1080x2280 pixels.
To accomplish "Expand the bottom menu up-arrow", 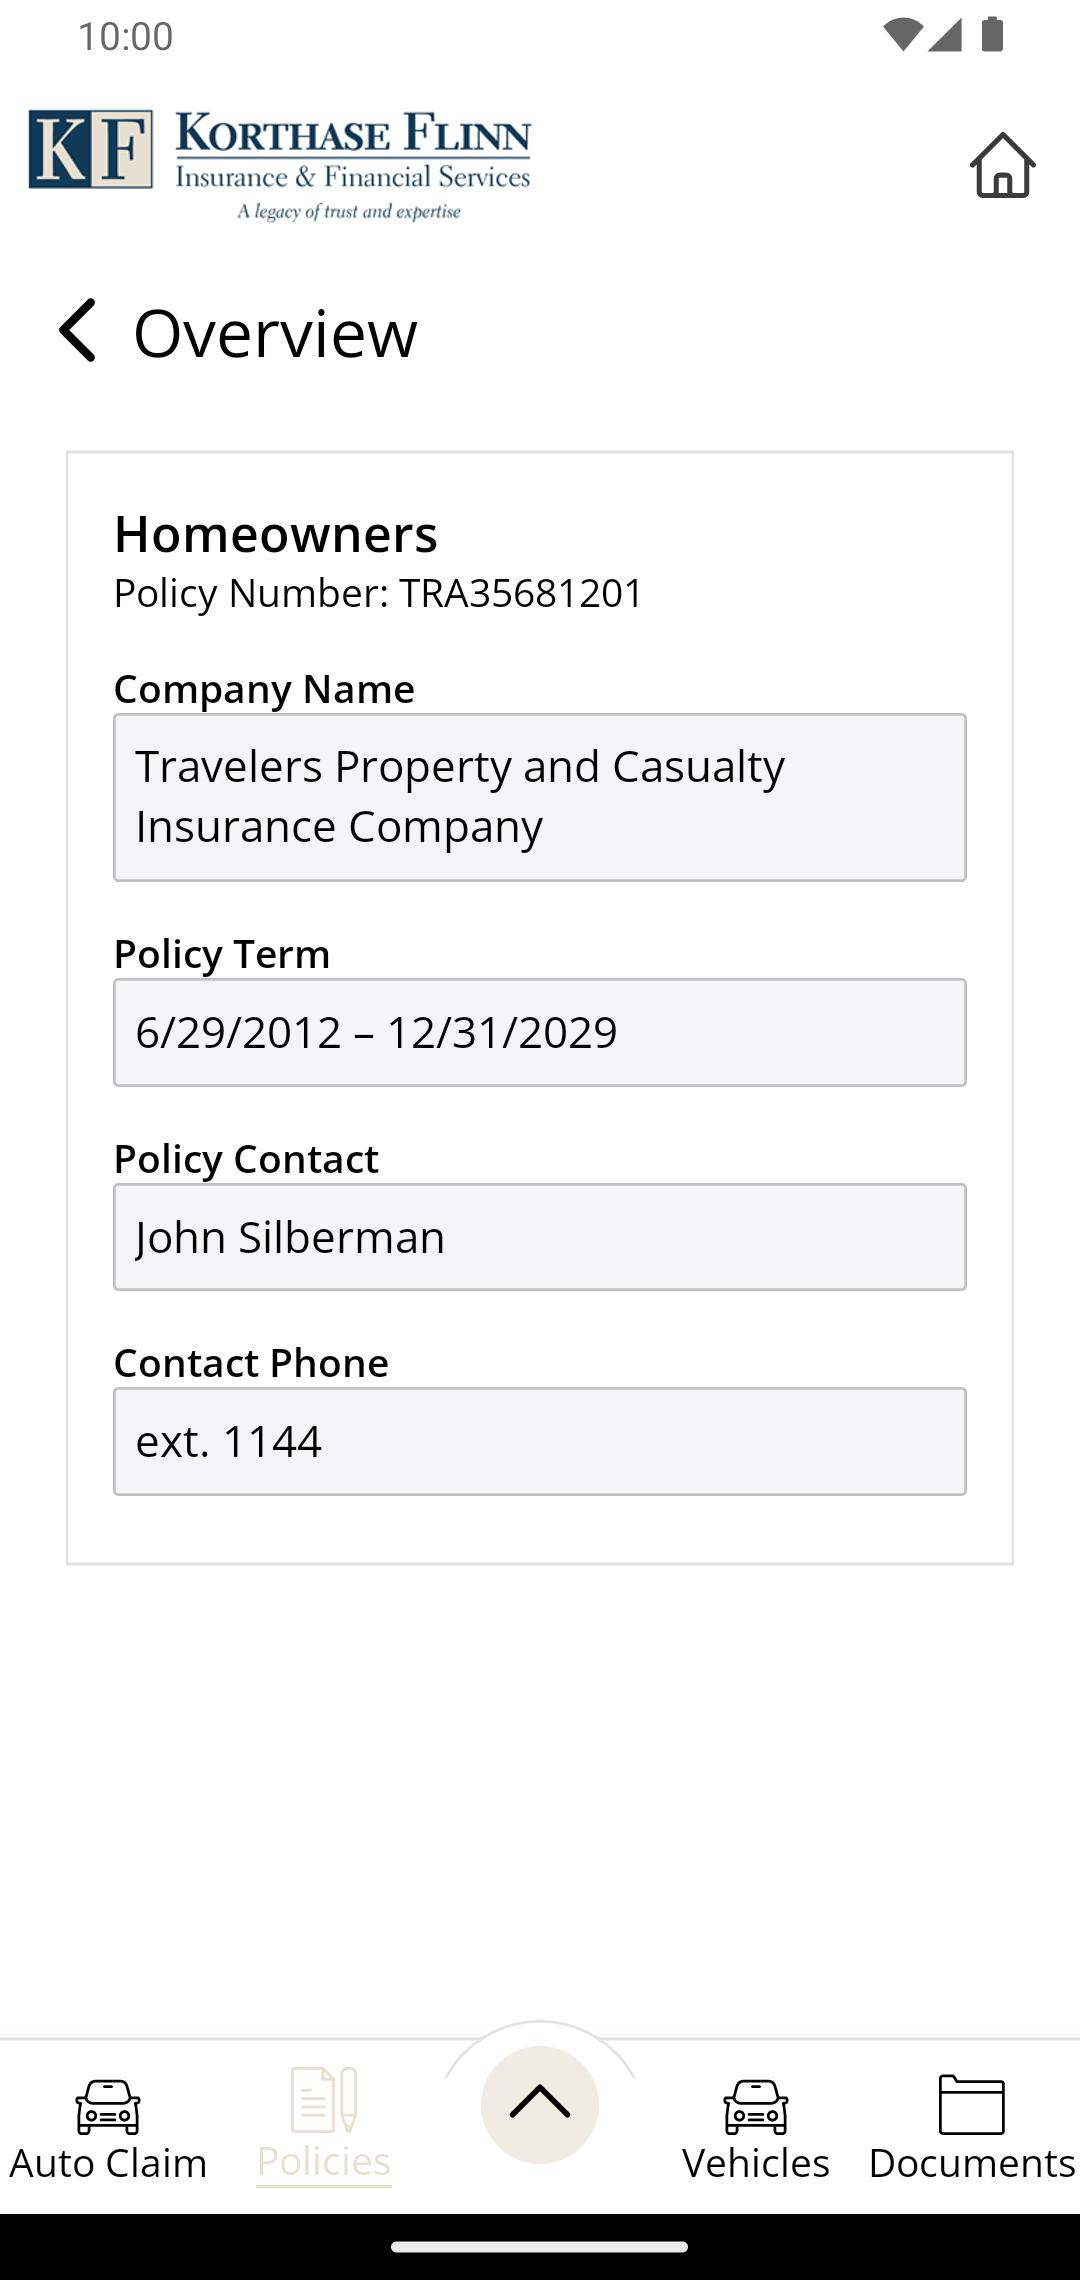I will [x=540, y=2104].
